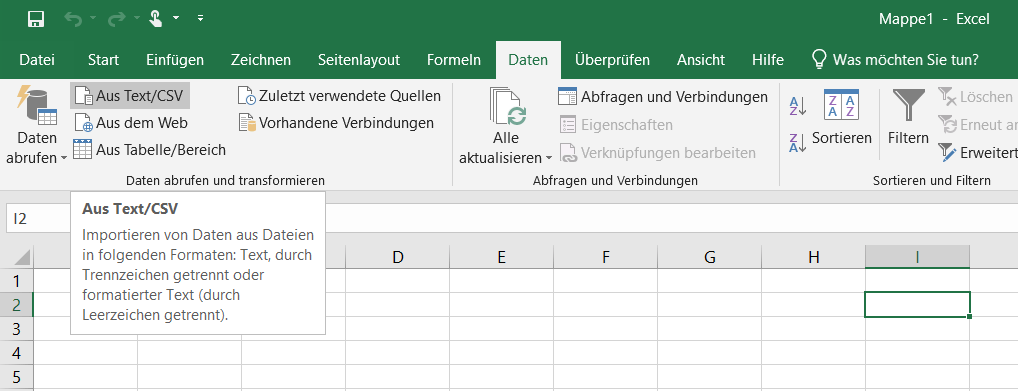Open the Sortieren dialog button
The image size is (1018, 391).
pyautogui.click(x=841, y=117)
